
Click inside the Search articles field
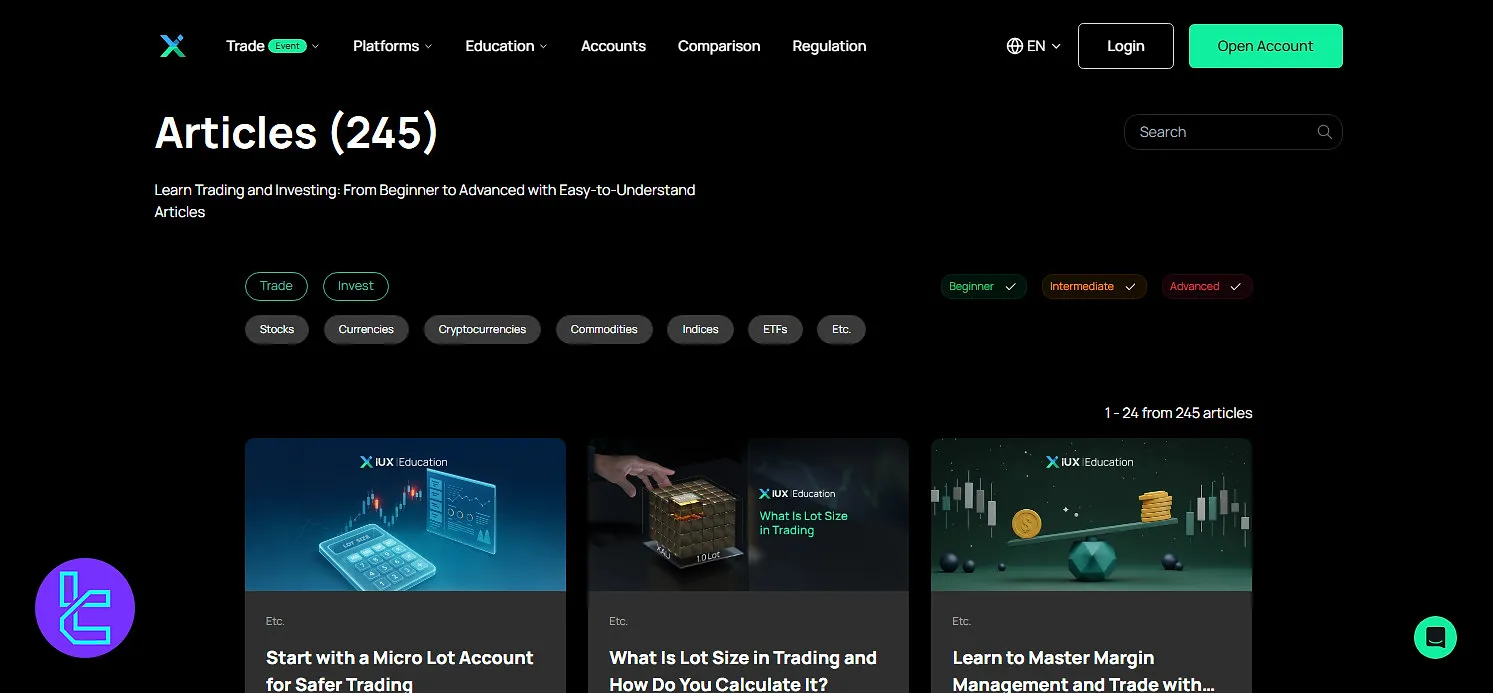(1220, 131)
